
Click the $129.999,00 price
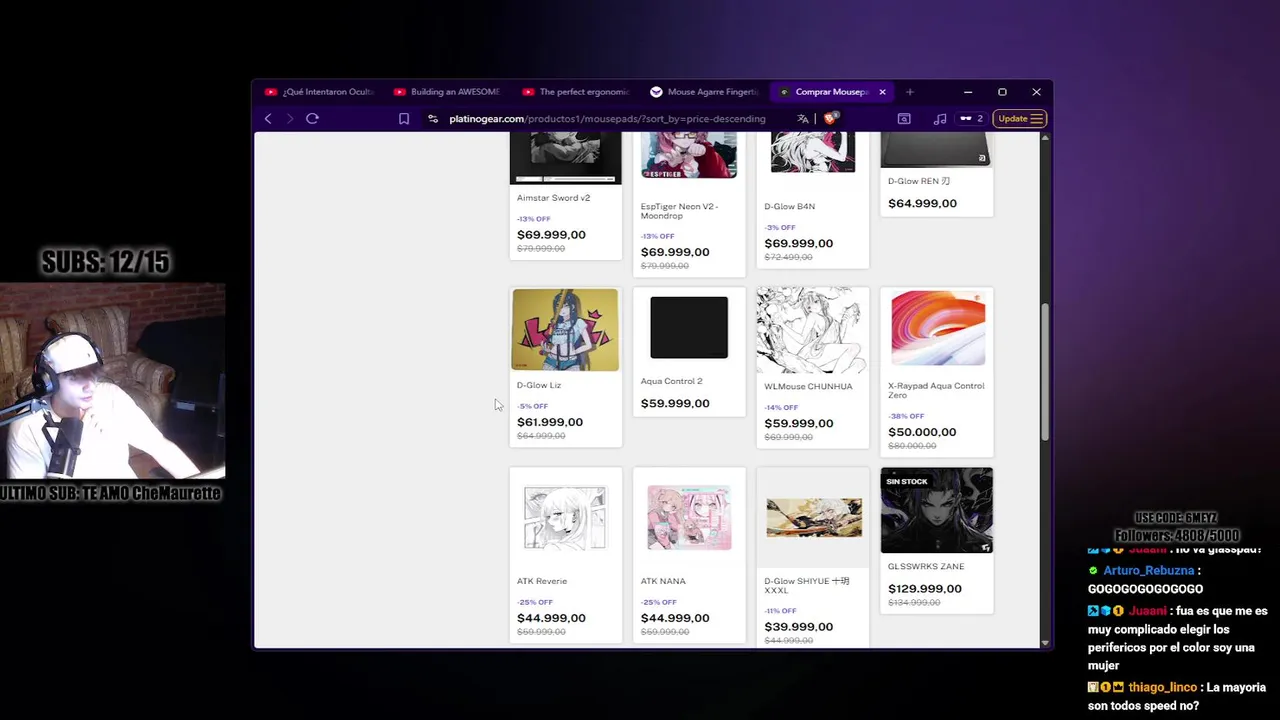pos(925,589)
